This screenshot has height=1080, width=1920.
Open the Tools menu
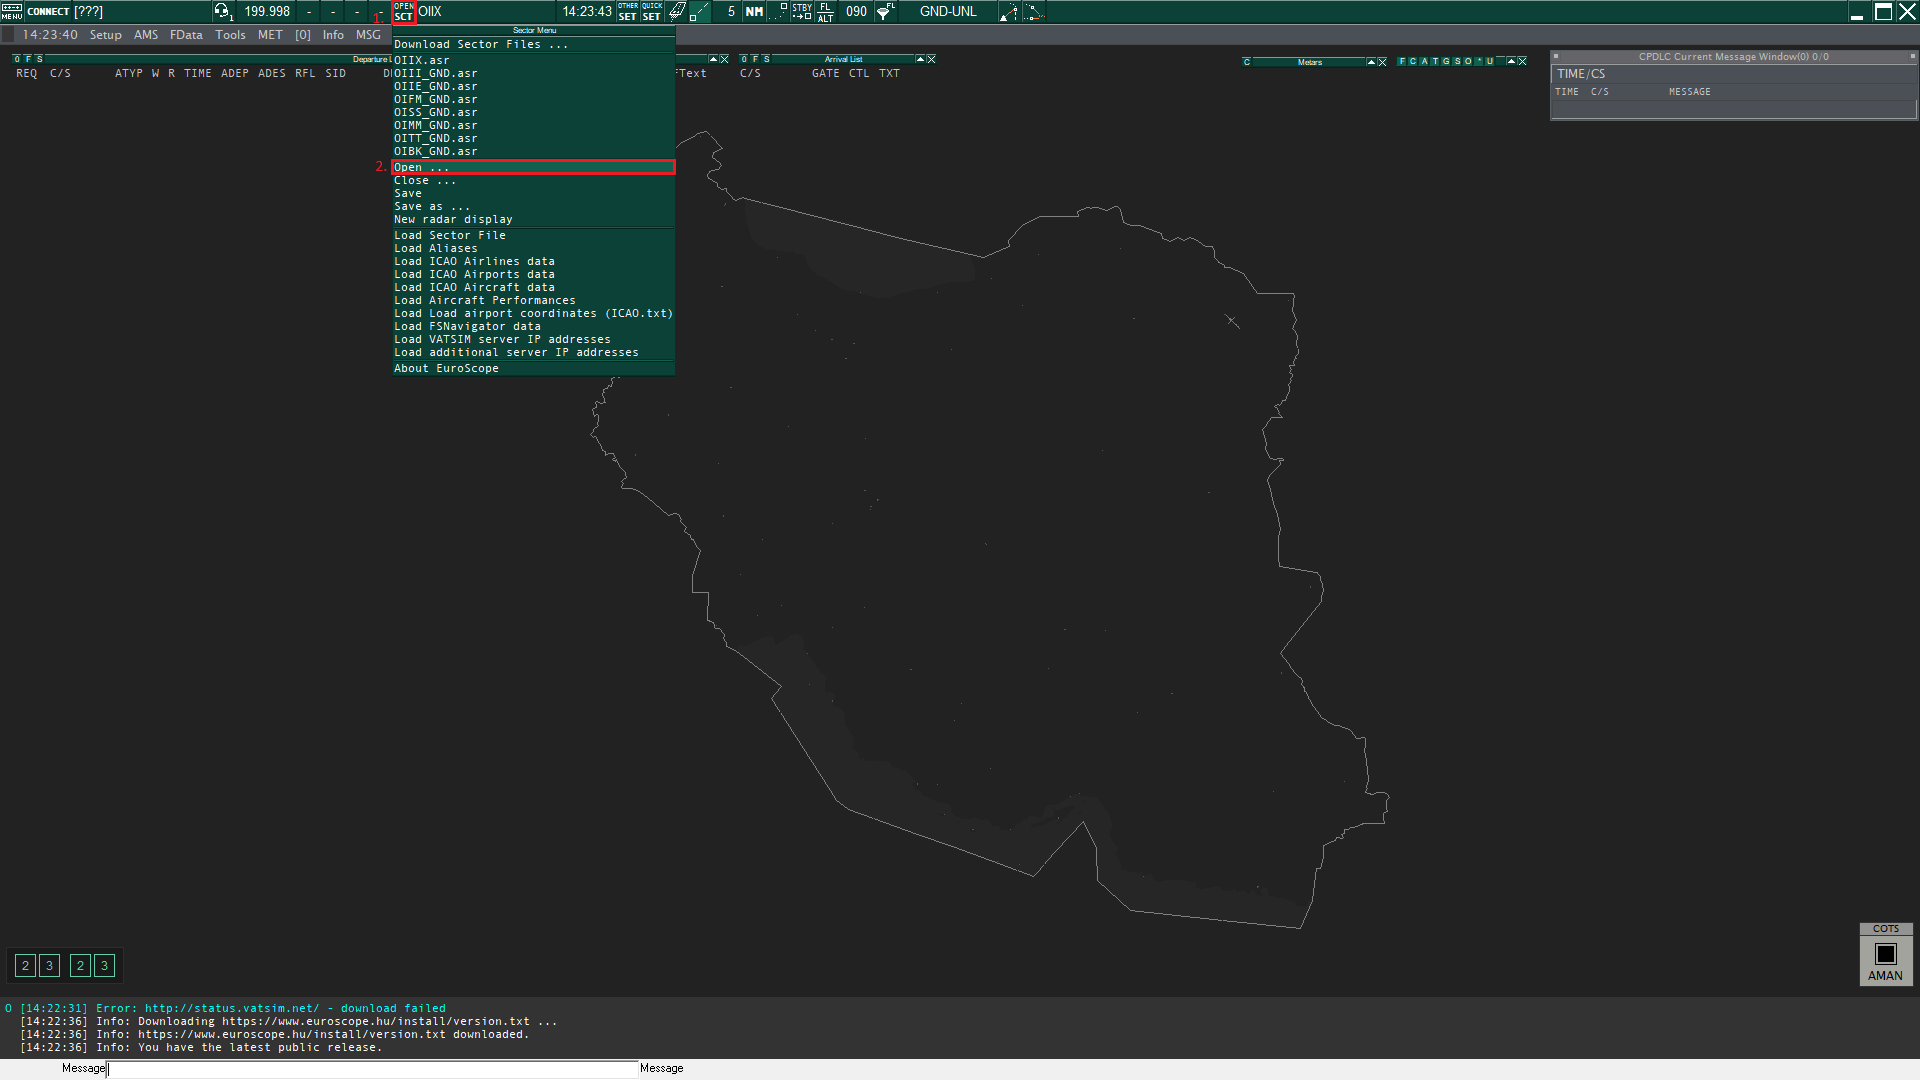coord(230,35)
